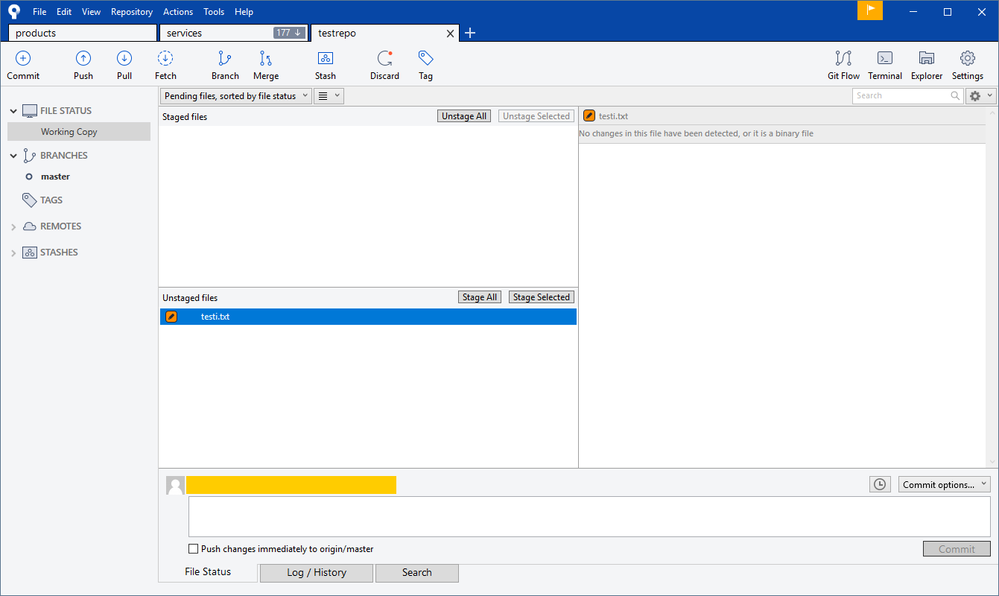Screen dimensions: 999x596
Task: Switch to the Log / History tab
Action: (316, 572)
